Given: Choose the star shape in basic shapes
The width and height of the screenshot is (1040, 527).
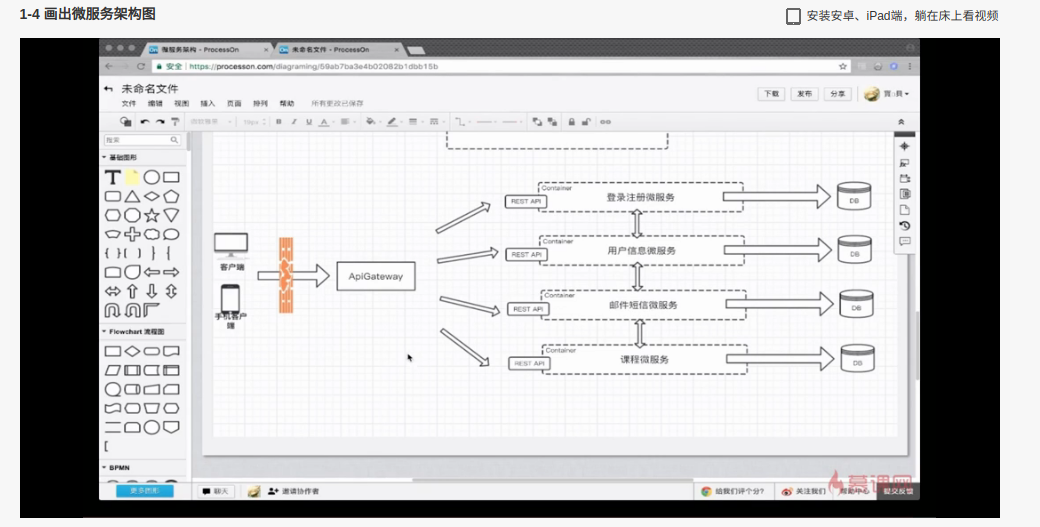Looking at the screenshot, I should [152, 215].
